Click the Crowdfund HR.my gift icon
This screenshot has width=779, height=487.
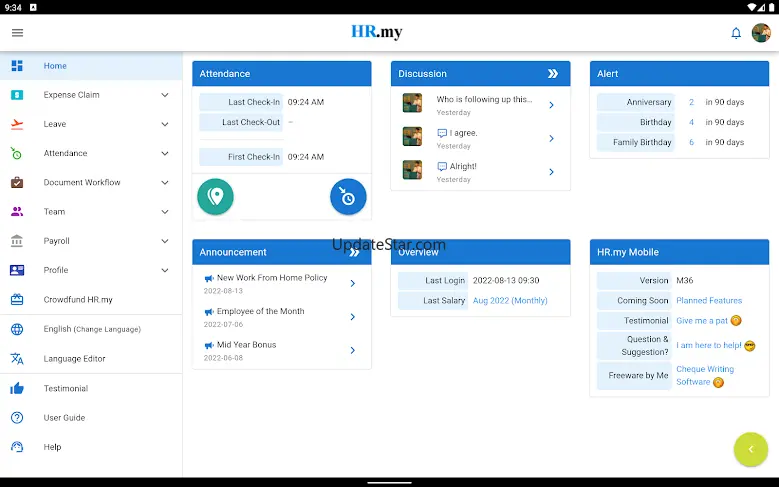[x=17, y=299]
